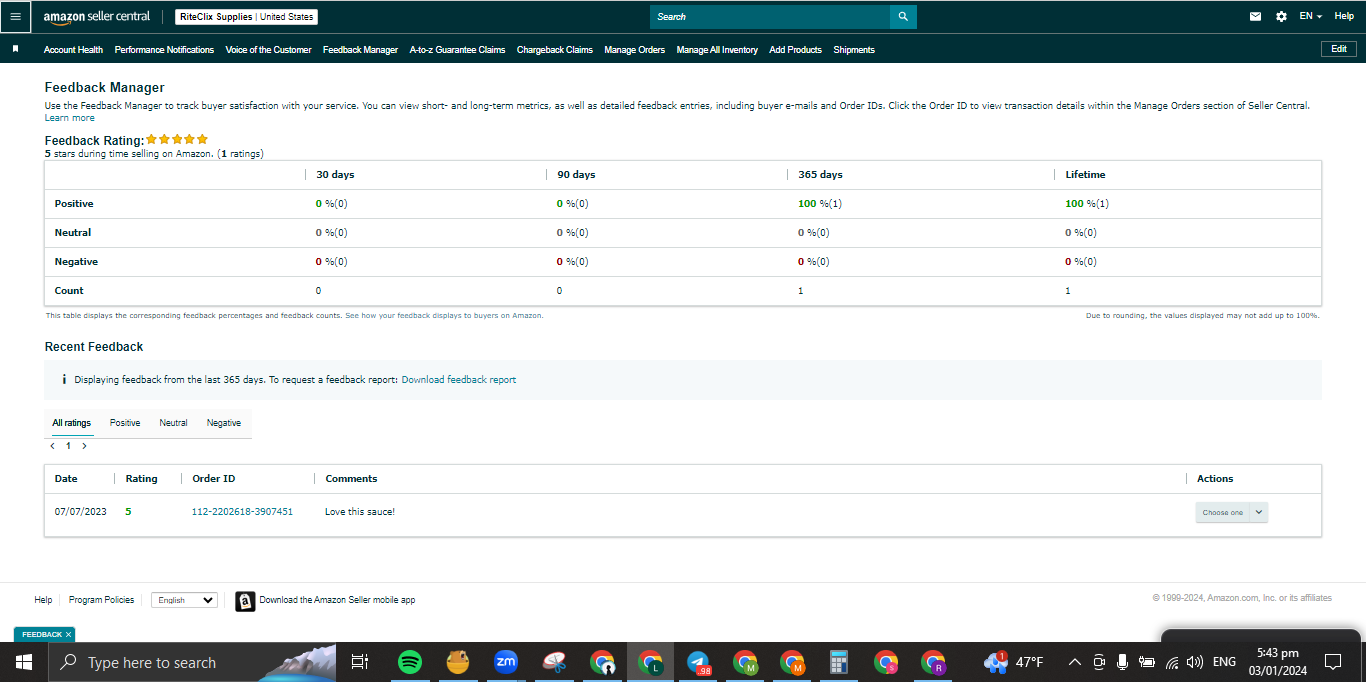The image size is (1366, 682).
Task: Open Account Health menu item
Action: 73,50
